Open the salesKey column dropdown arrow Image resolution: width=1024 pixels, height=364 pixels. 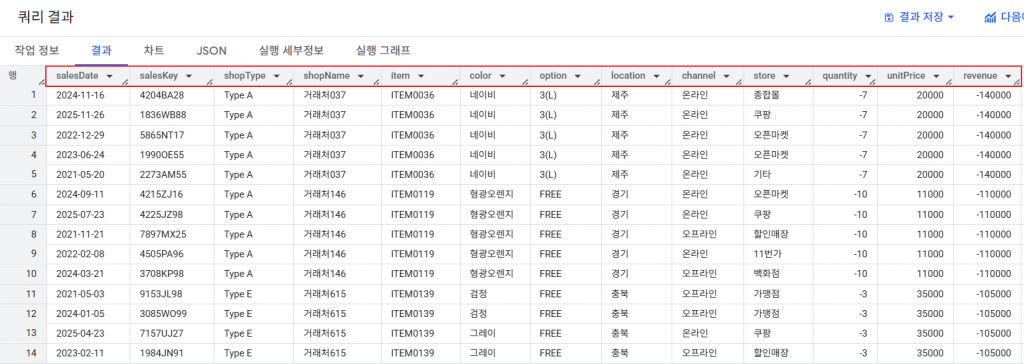pyautogui.click(x=189, y=76)
